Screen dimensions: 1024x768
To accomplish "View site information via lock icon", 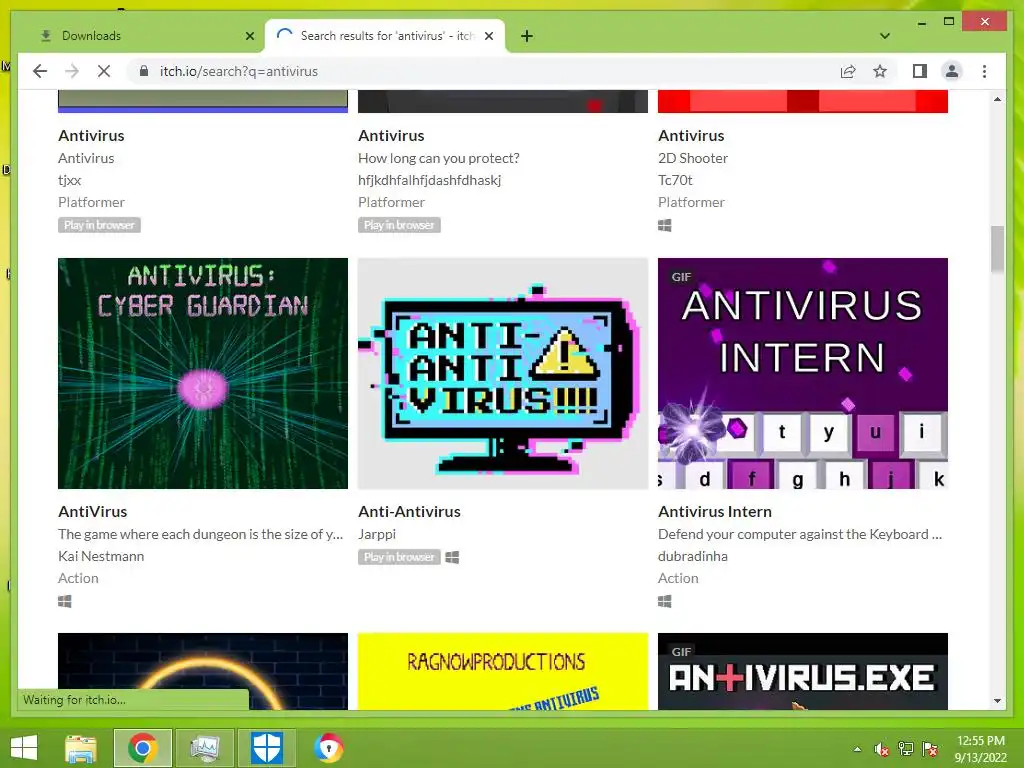I will [x=144, y=71].
